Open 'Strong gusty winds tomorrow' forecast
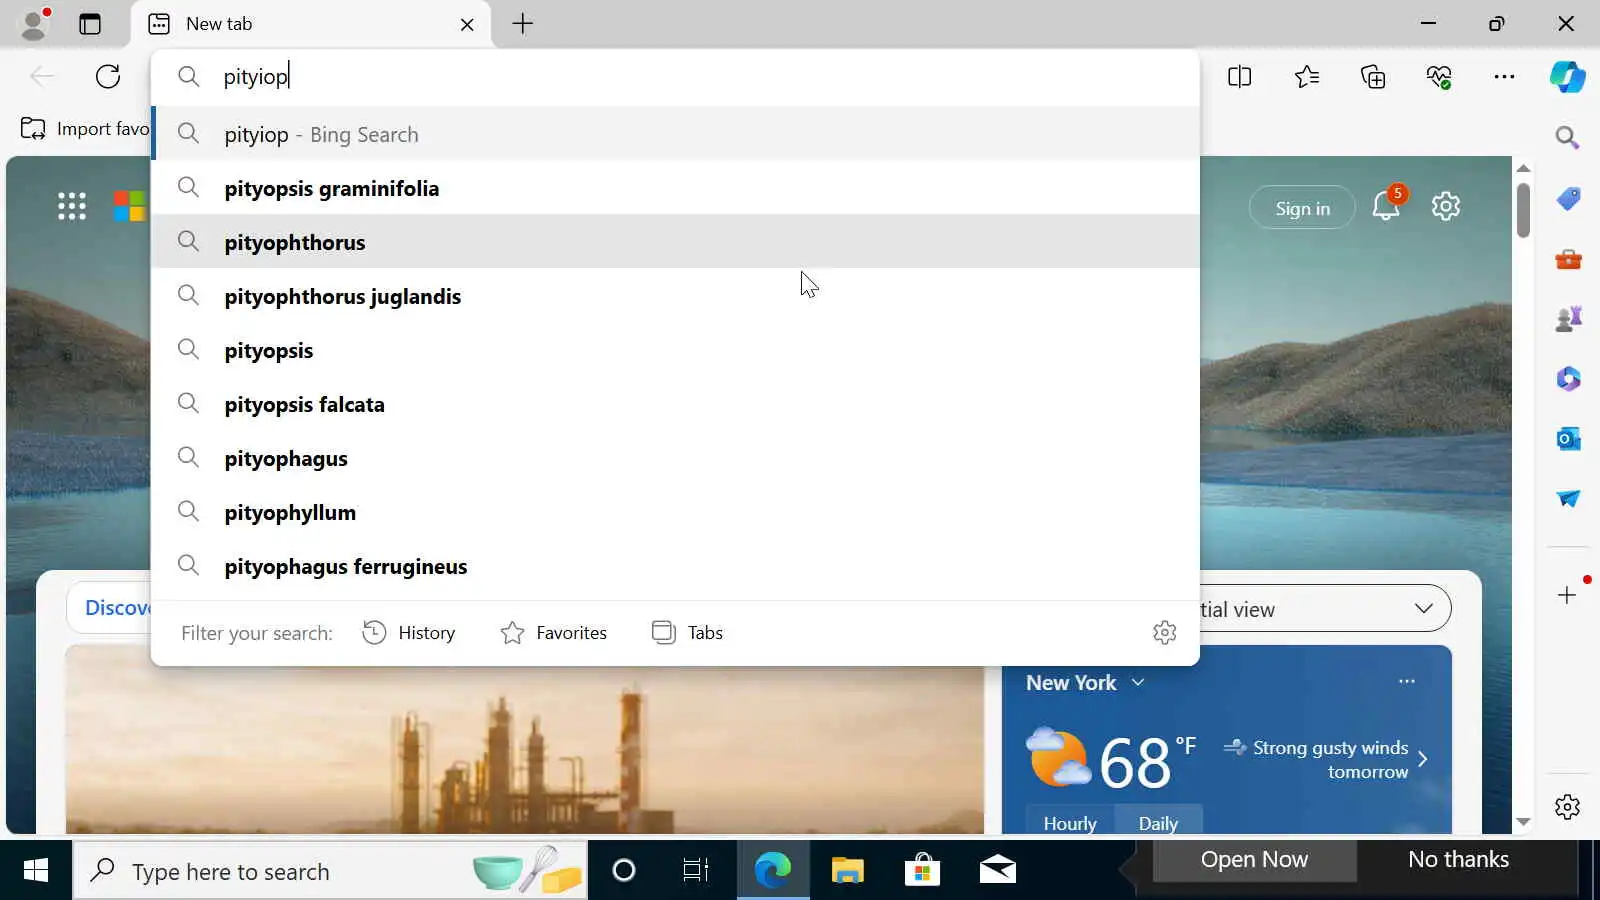 point(1326,759)
